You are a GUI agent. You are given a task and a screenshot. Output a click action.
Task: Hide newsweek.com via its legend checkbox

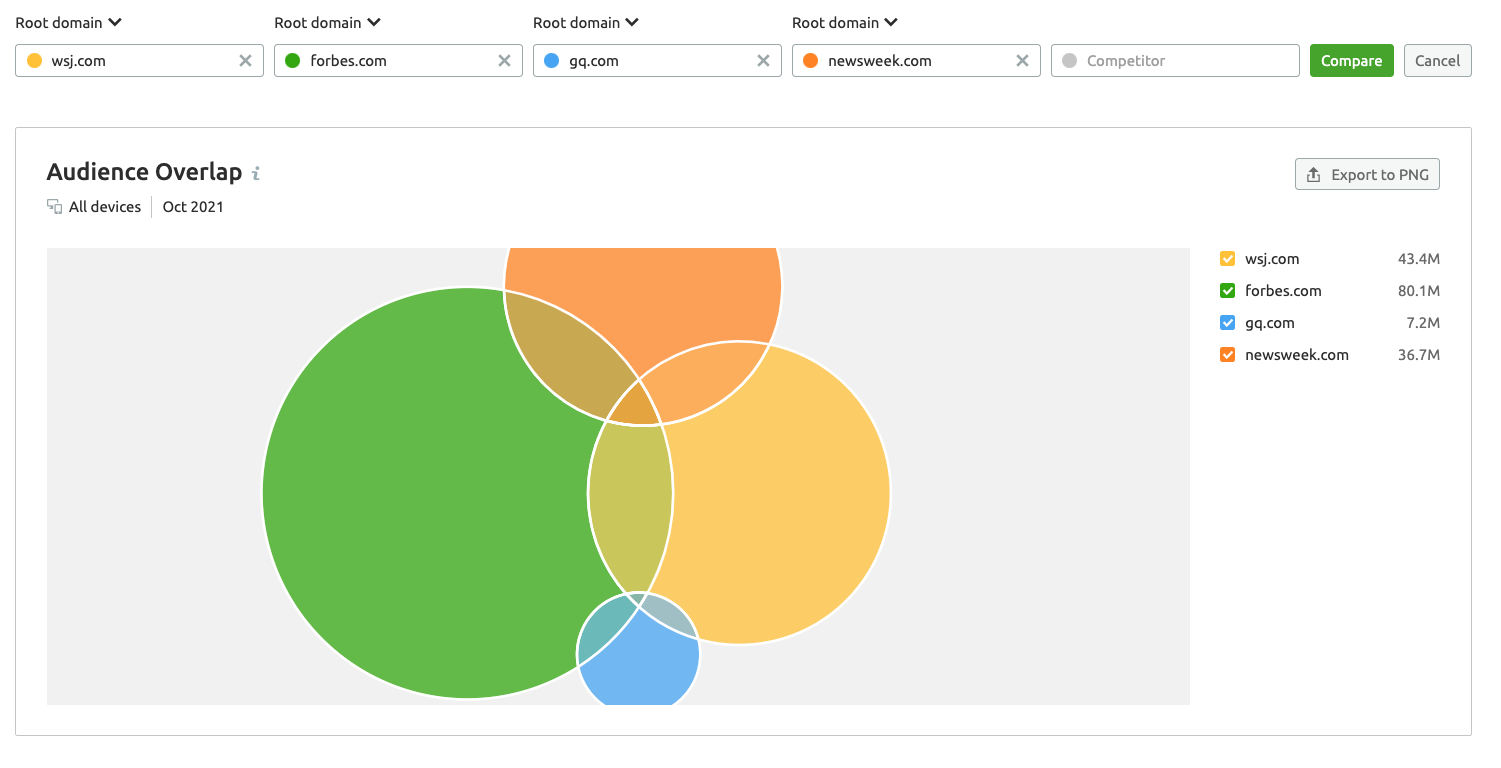[1228, 355]
